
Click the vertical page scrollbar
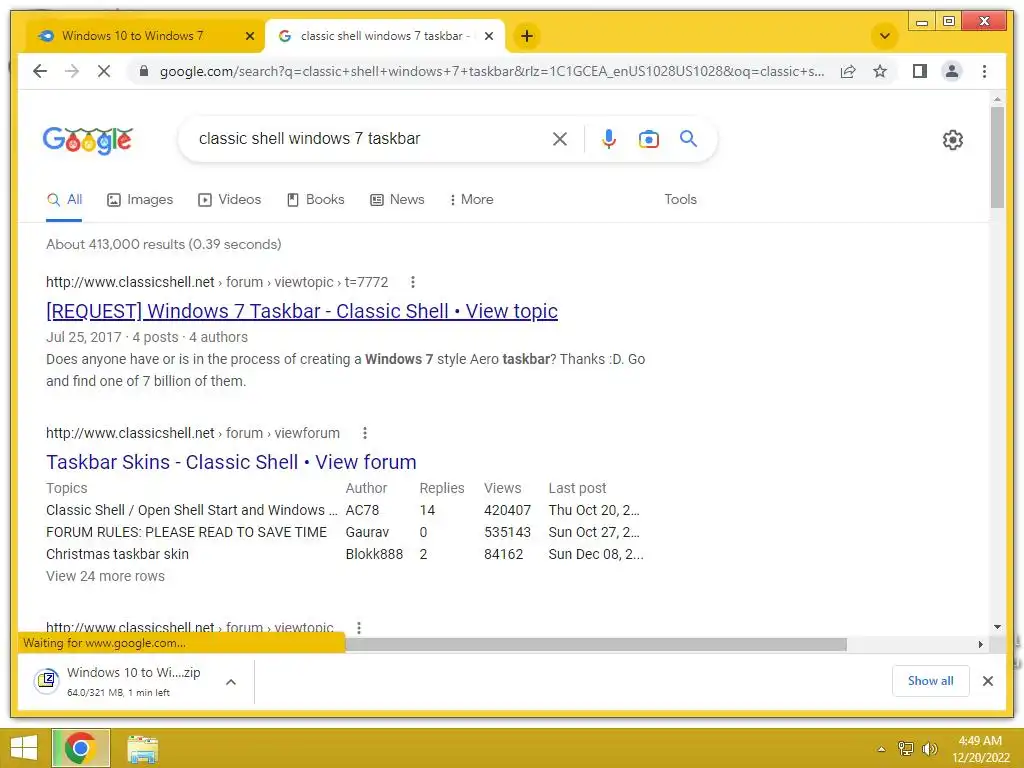[997, 157]
